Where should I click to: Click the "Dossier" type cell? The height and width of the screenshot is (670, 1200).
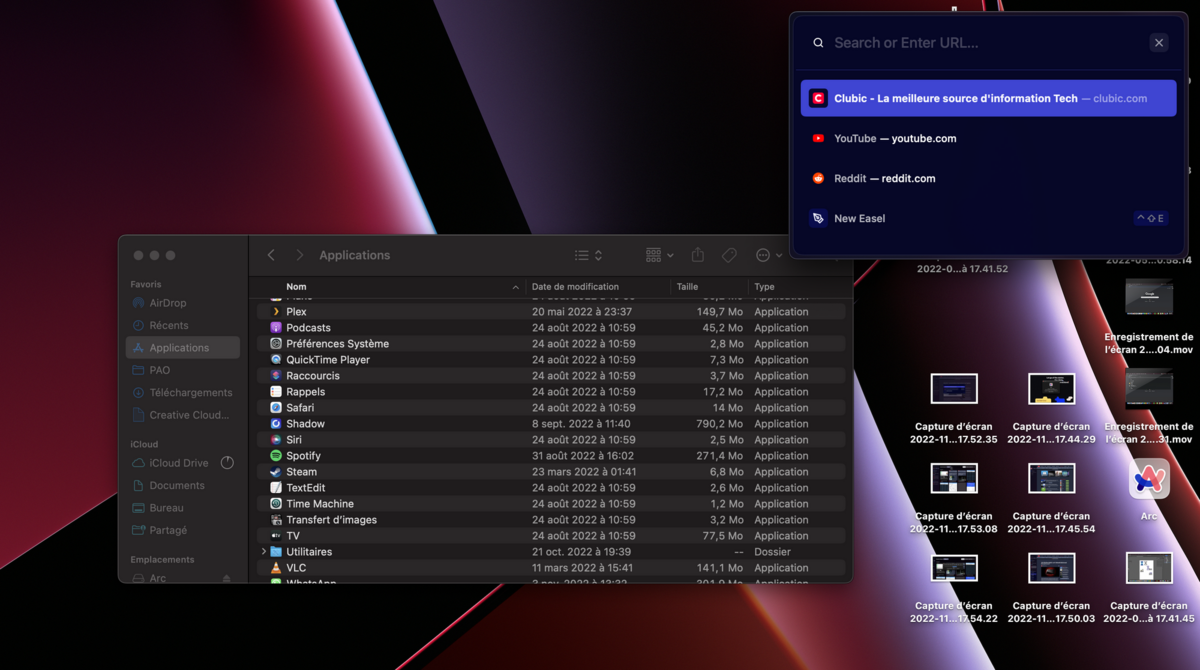coord(772,552)
